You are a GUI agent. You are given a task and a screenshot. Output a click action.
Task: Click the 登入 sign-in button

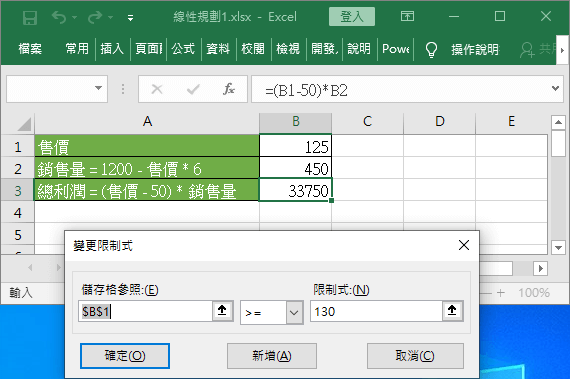(x=352, y=17)
